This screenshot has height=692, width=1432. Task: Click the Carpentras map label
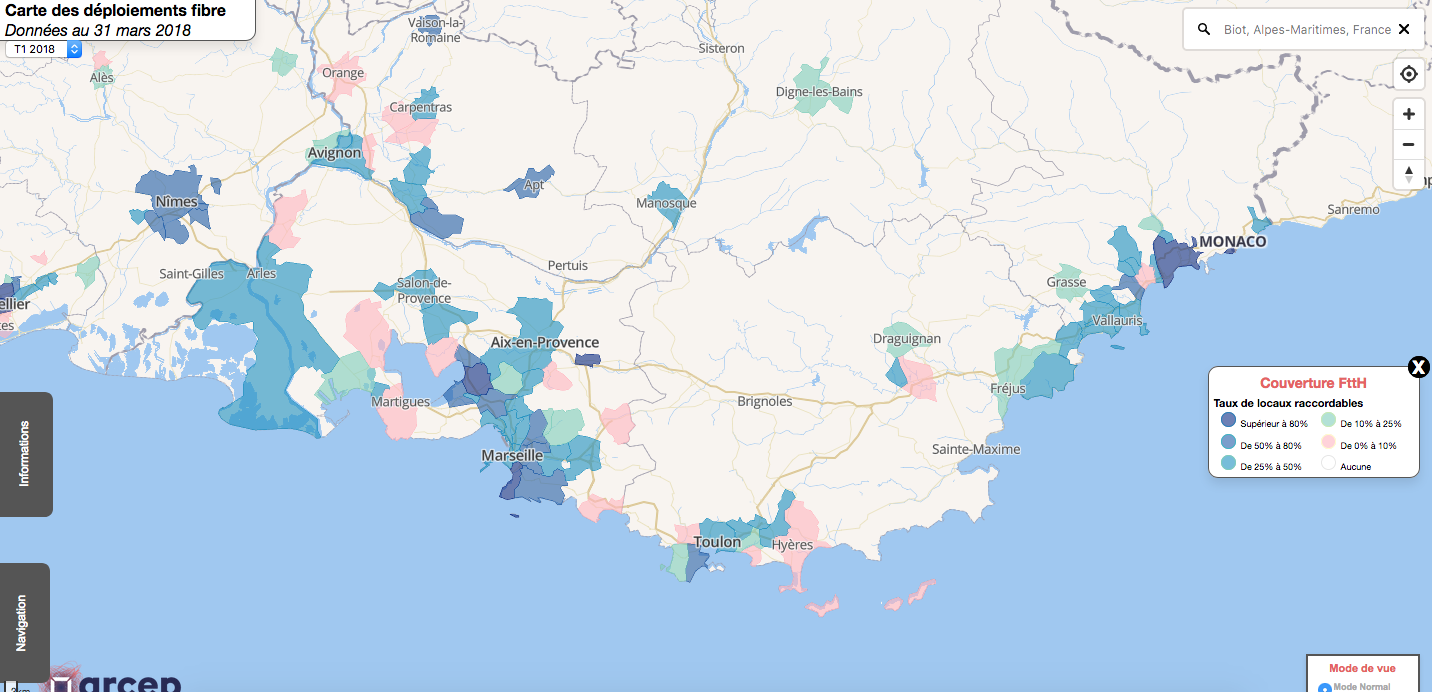[x=420, y=107]
